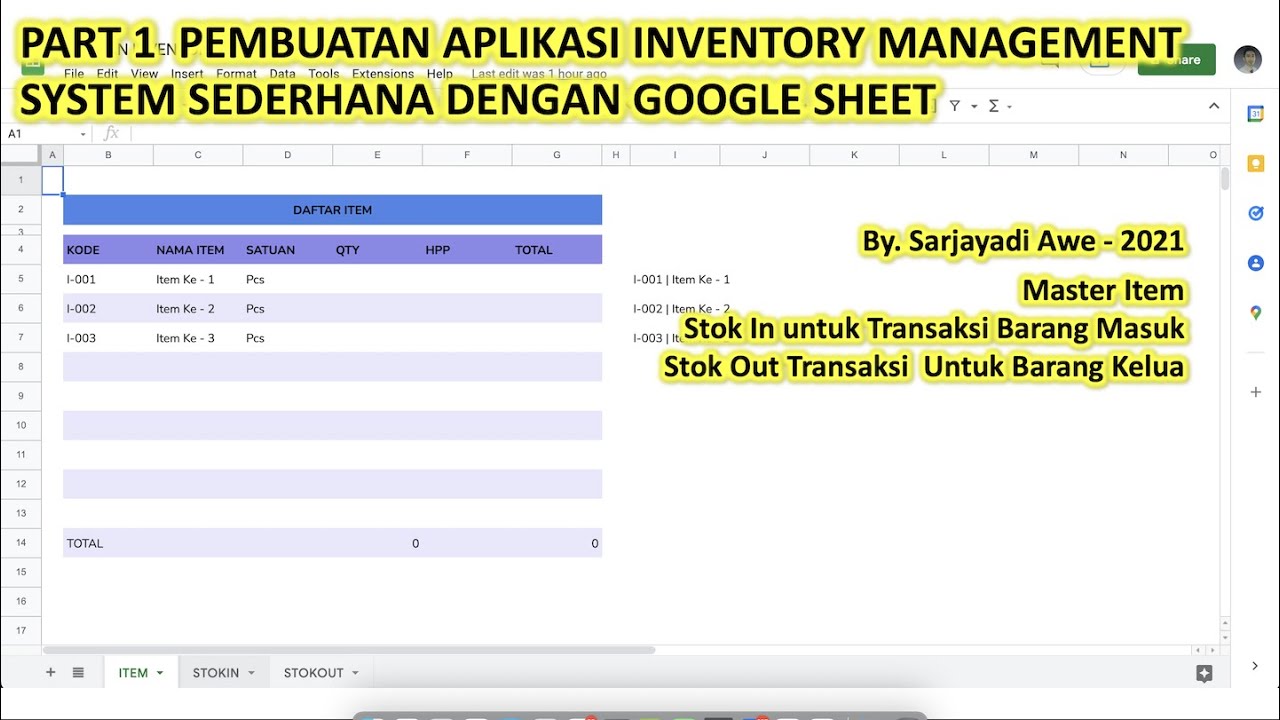This screenshot has height=720, width=1280.
Task: Select the HPP header cell
Action: 467,250
